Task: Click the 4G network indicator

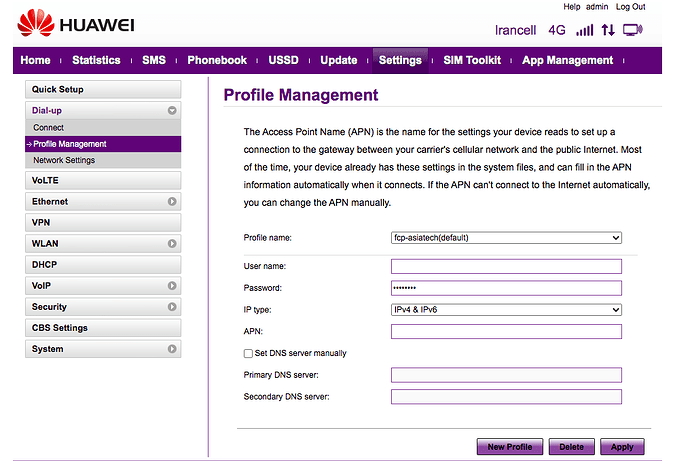Action: coord(557,30)
